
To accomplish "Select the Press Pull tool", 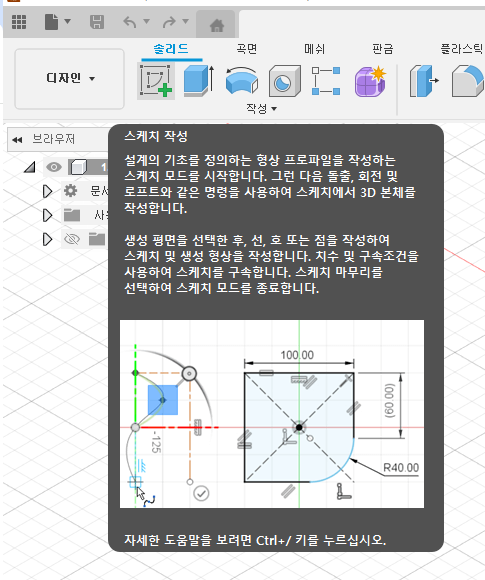I will pos(424,81).
